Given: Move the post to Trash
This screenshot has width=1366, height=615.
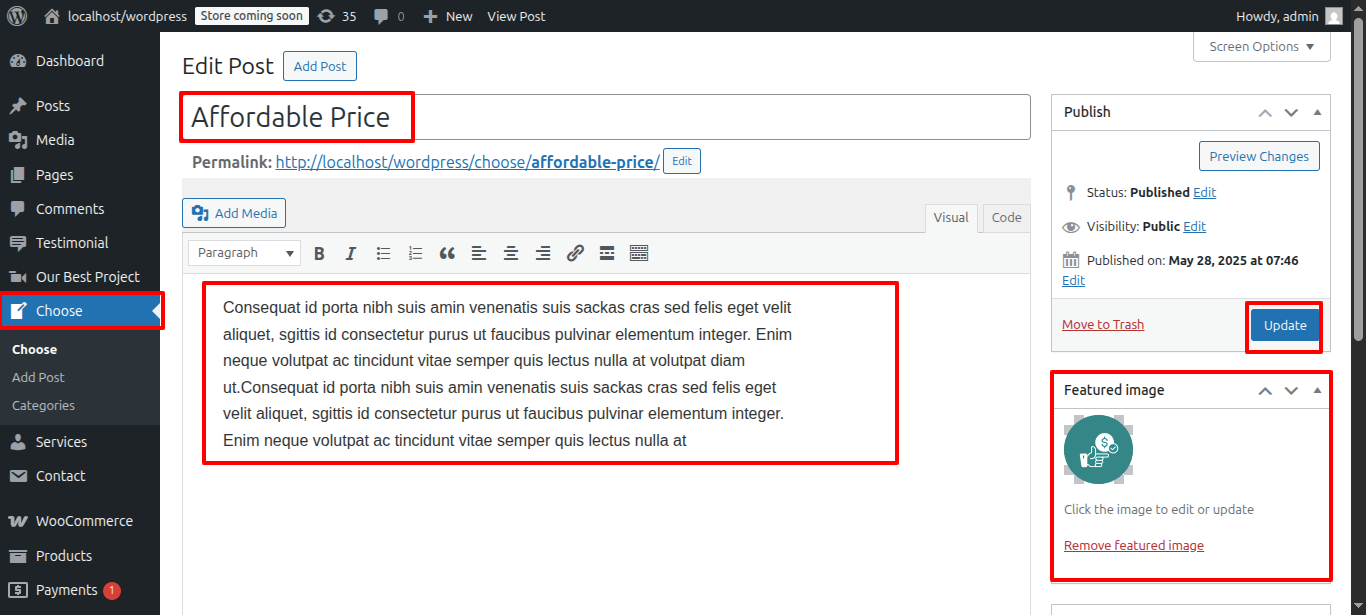Looking at the screenshot, I should 1103,324.
